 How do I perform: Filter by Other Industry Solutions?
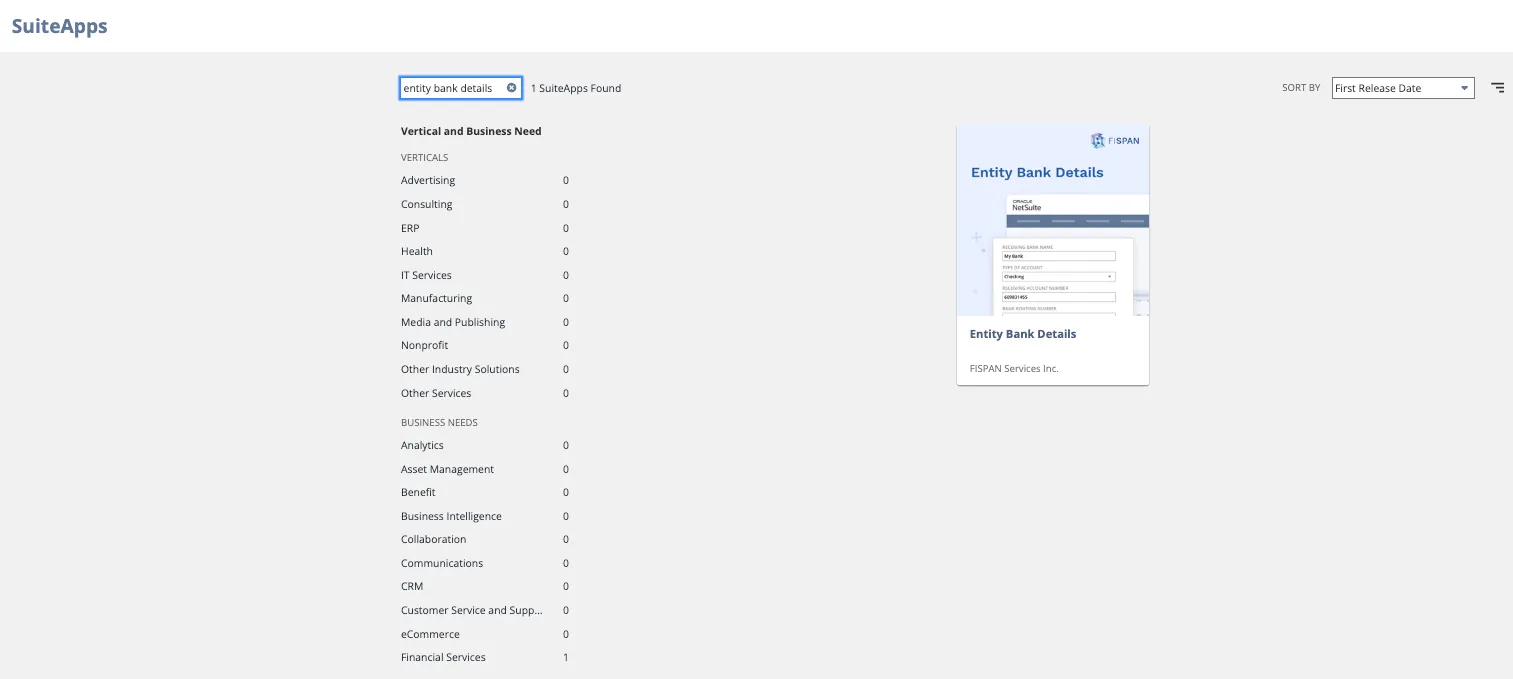coord(460,369)
